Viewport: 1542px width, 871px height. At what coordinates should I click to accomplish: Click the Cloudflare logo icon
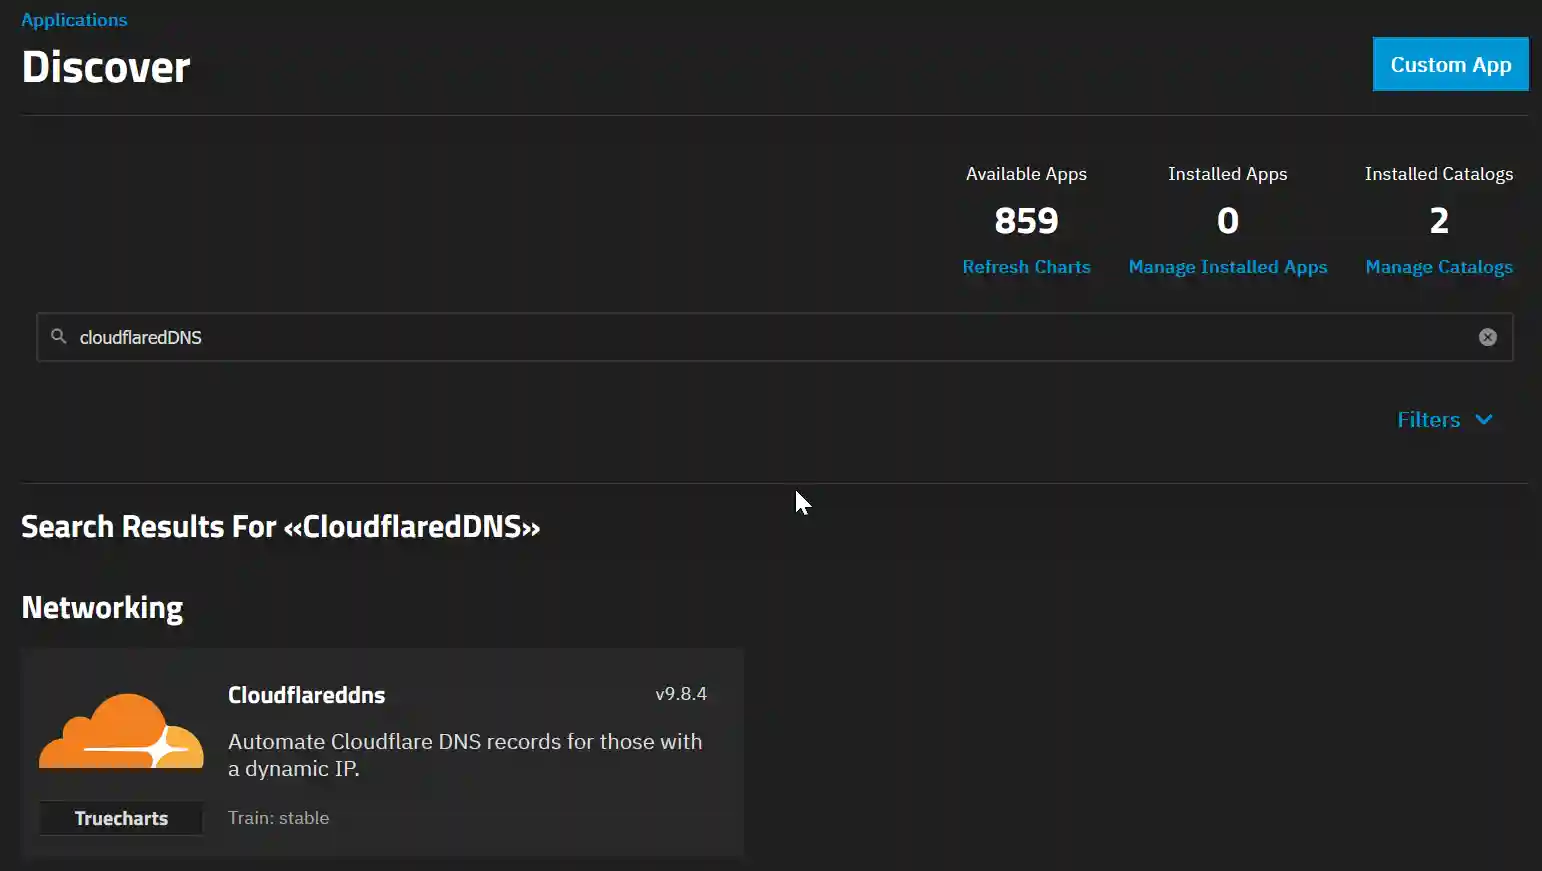point(120,735)
